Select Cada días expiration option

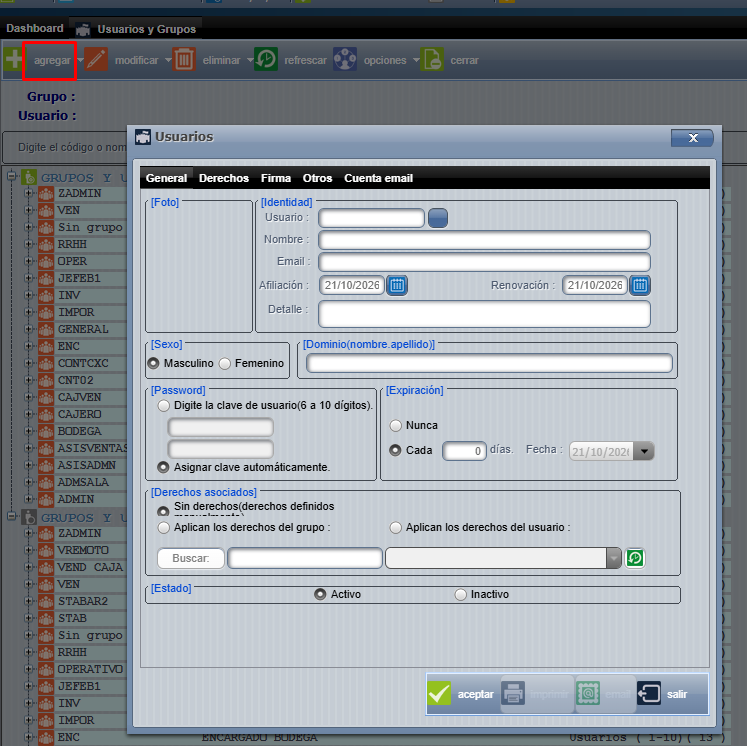click(x=395, y=450)
